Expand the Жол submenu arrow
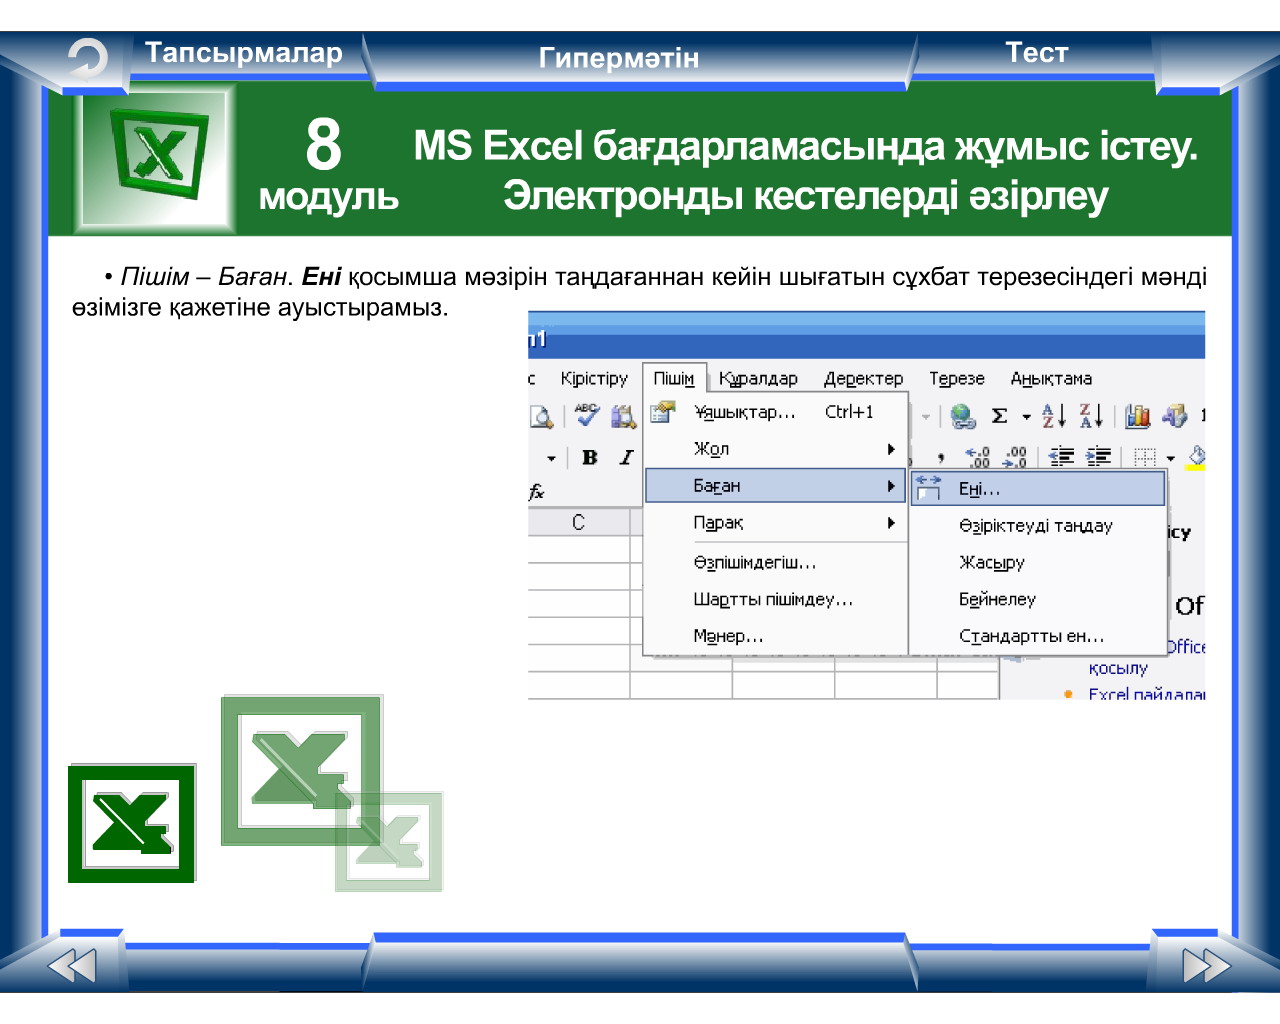This screenshot has height=1024, width=1280. tap(890, 449)
